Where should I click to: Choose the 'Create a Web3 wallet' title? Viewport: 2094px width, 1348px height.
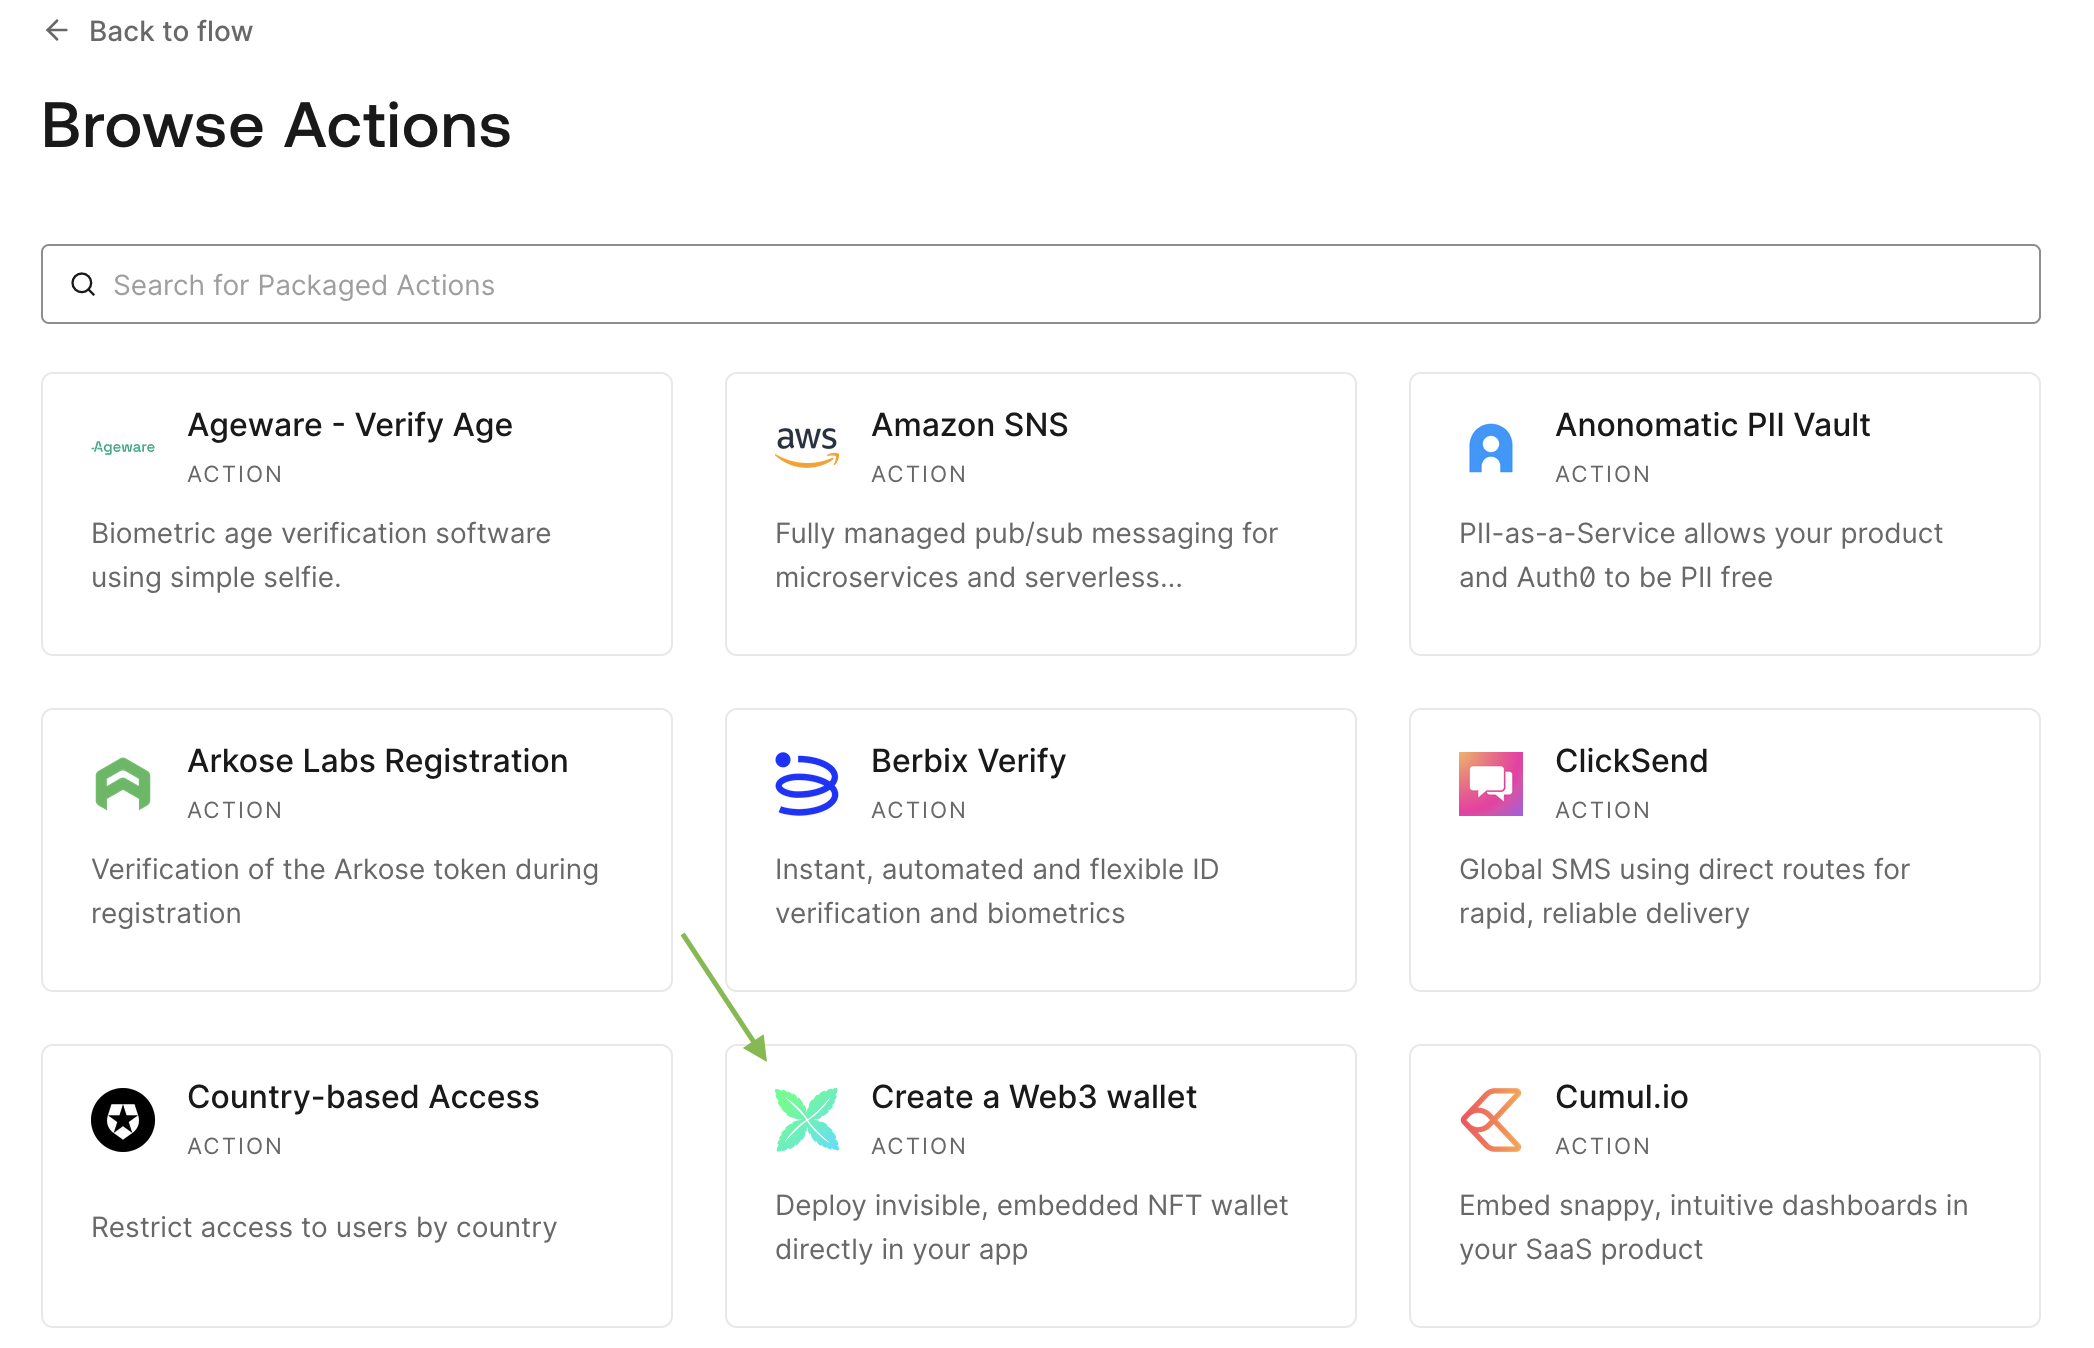1033,1097
